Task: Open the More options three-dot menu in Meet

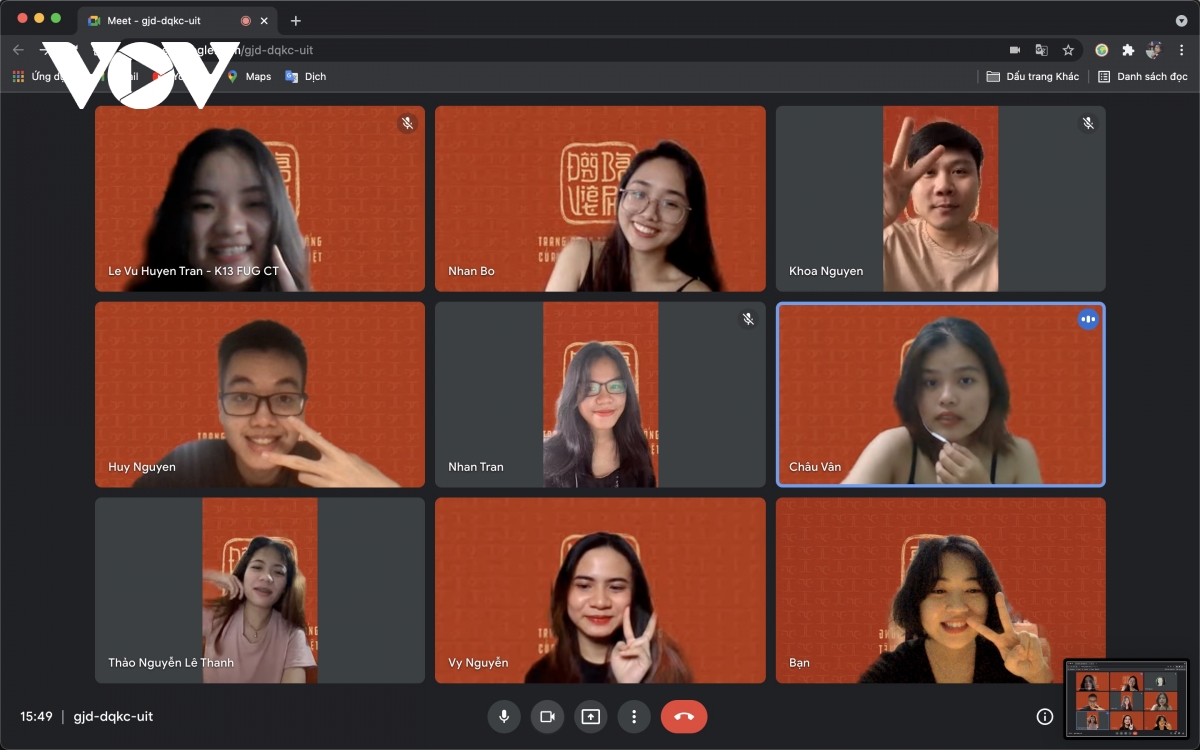Action: pyautogui.click(x=633, y=716)
